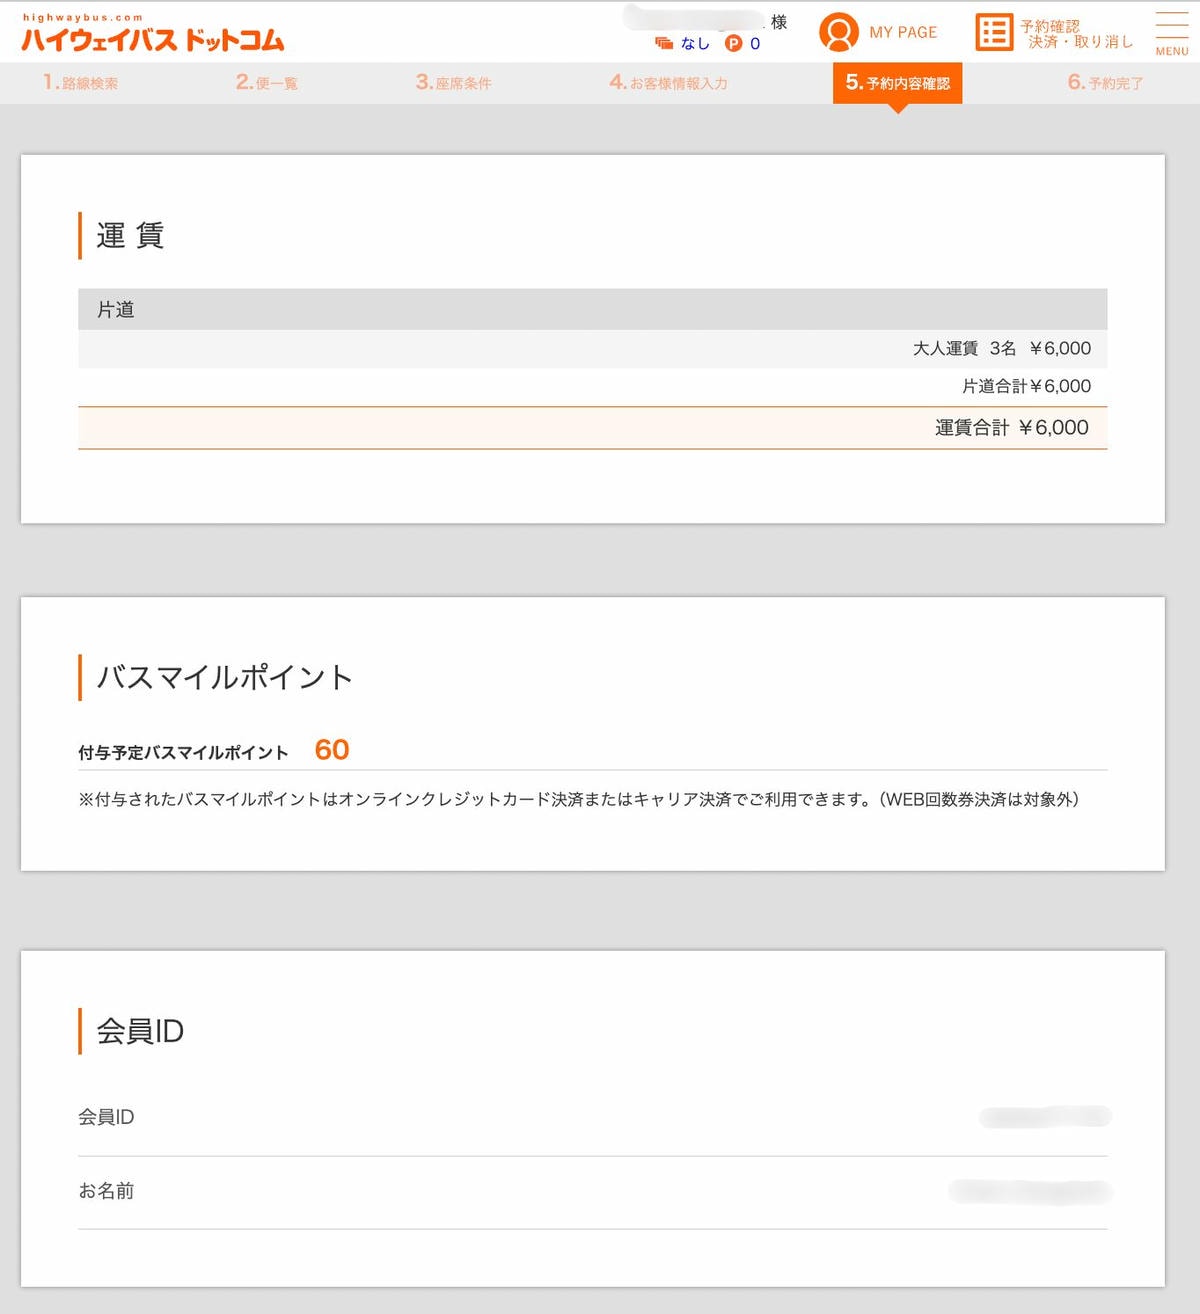Click the 会員ID row label

tap(106, 1117)
